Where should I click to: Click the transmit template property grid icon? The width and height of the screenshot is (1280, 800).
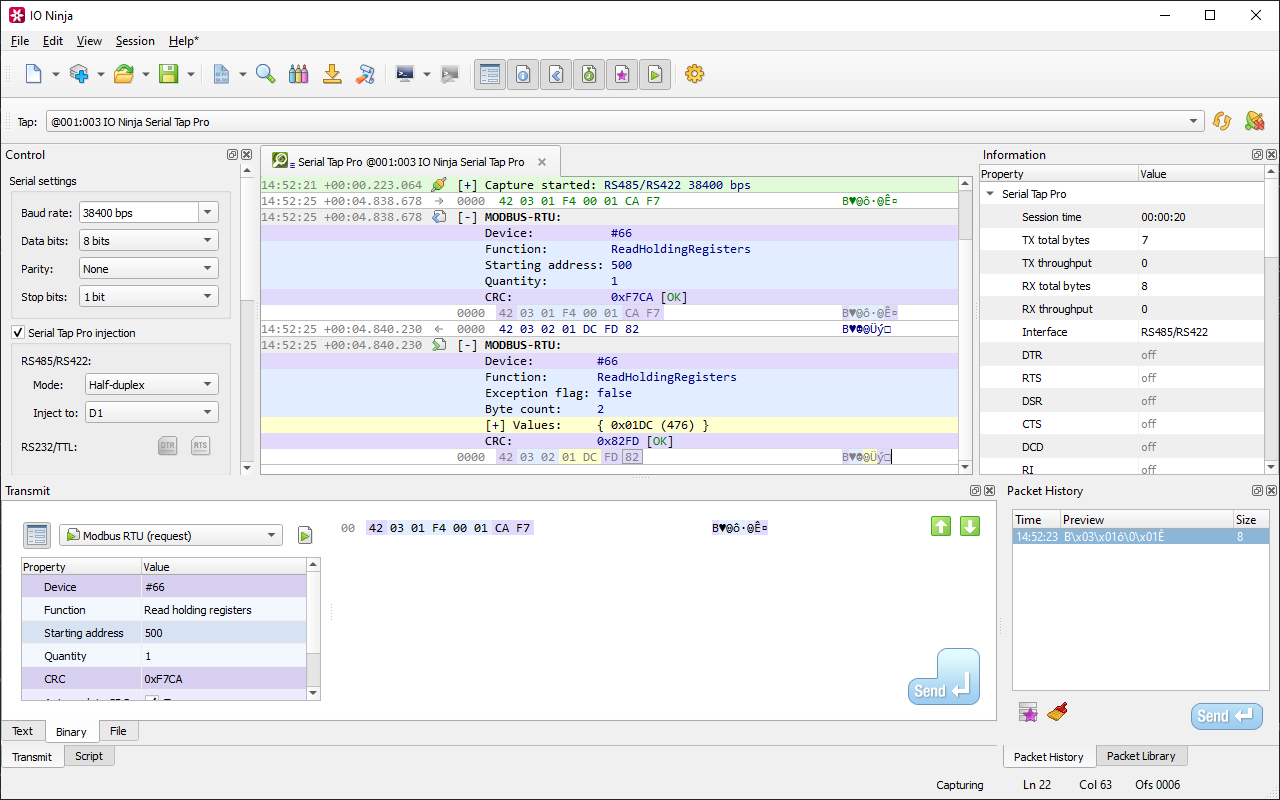(x=37, y=535)
